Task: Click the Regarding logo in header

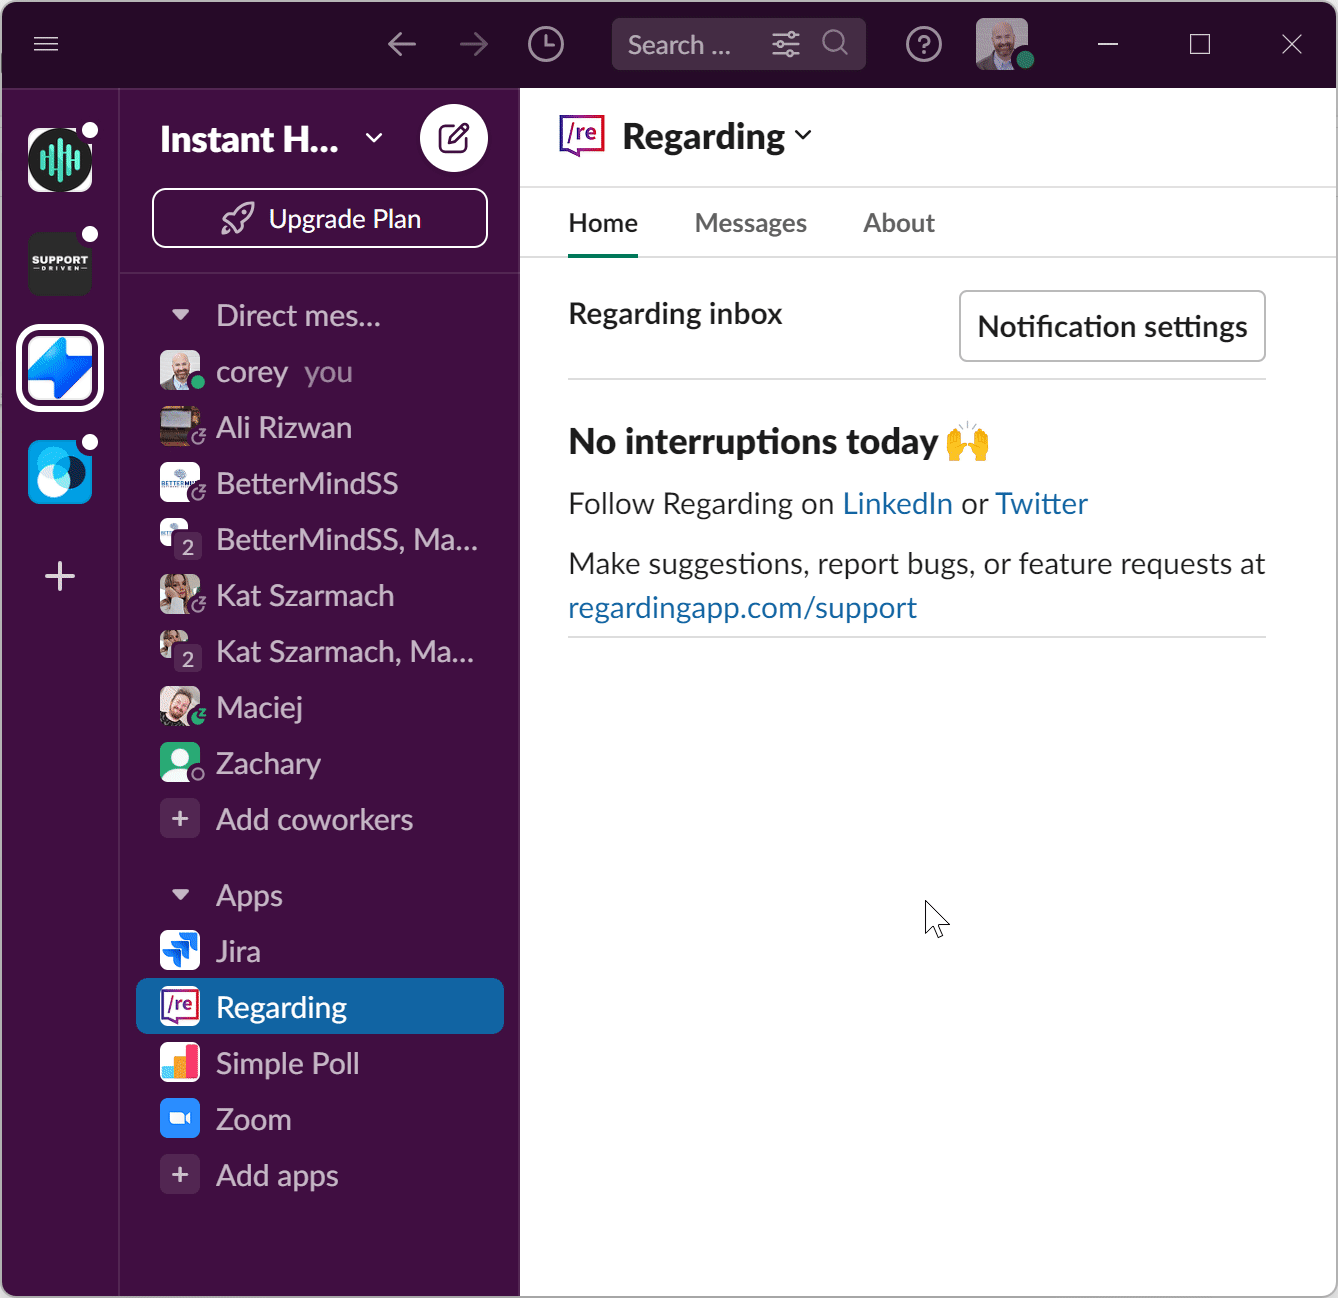Action: click(582, 135)
